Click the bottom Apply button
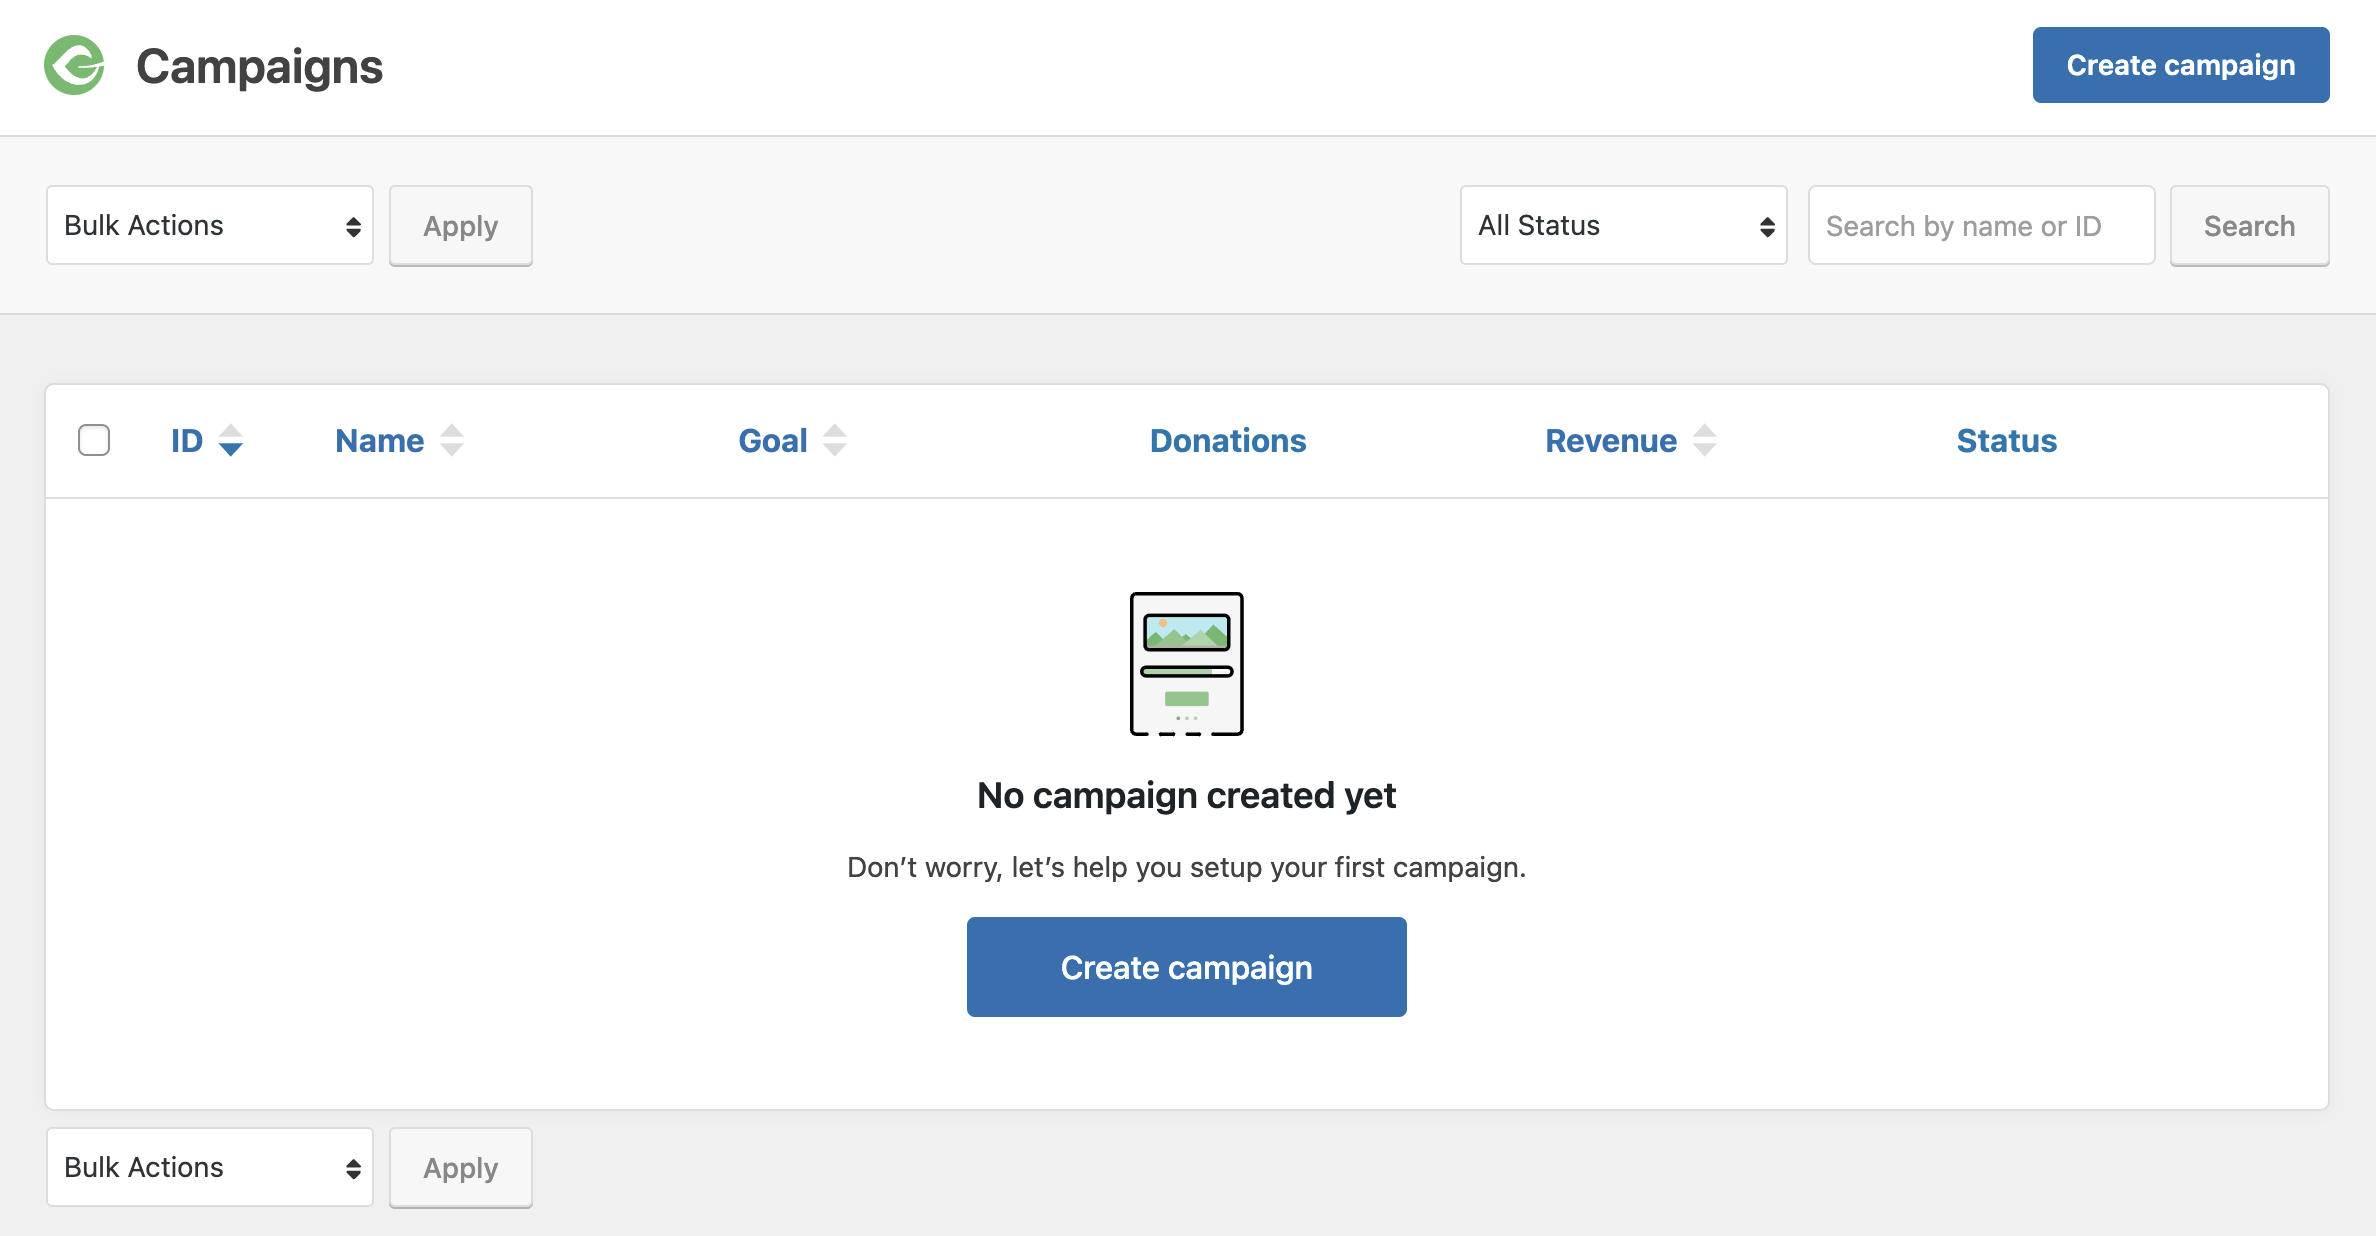 461,1168
